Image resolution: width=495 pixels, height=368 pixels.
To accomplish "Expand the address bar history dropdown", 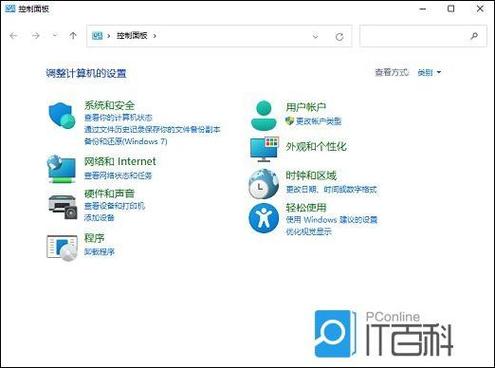I will tap(315, 36).
